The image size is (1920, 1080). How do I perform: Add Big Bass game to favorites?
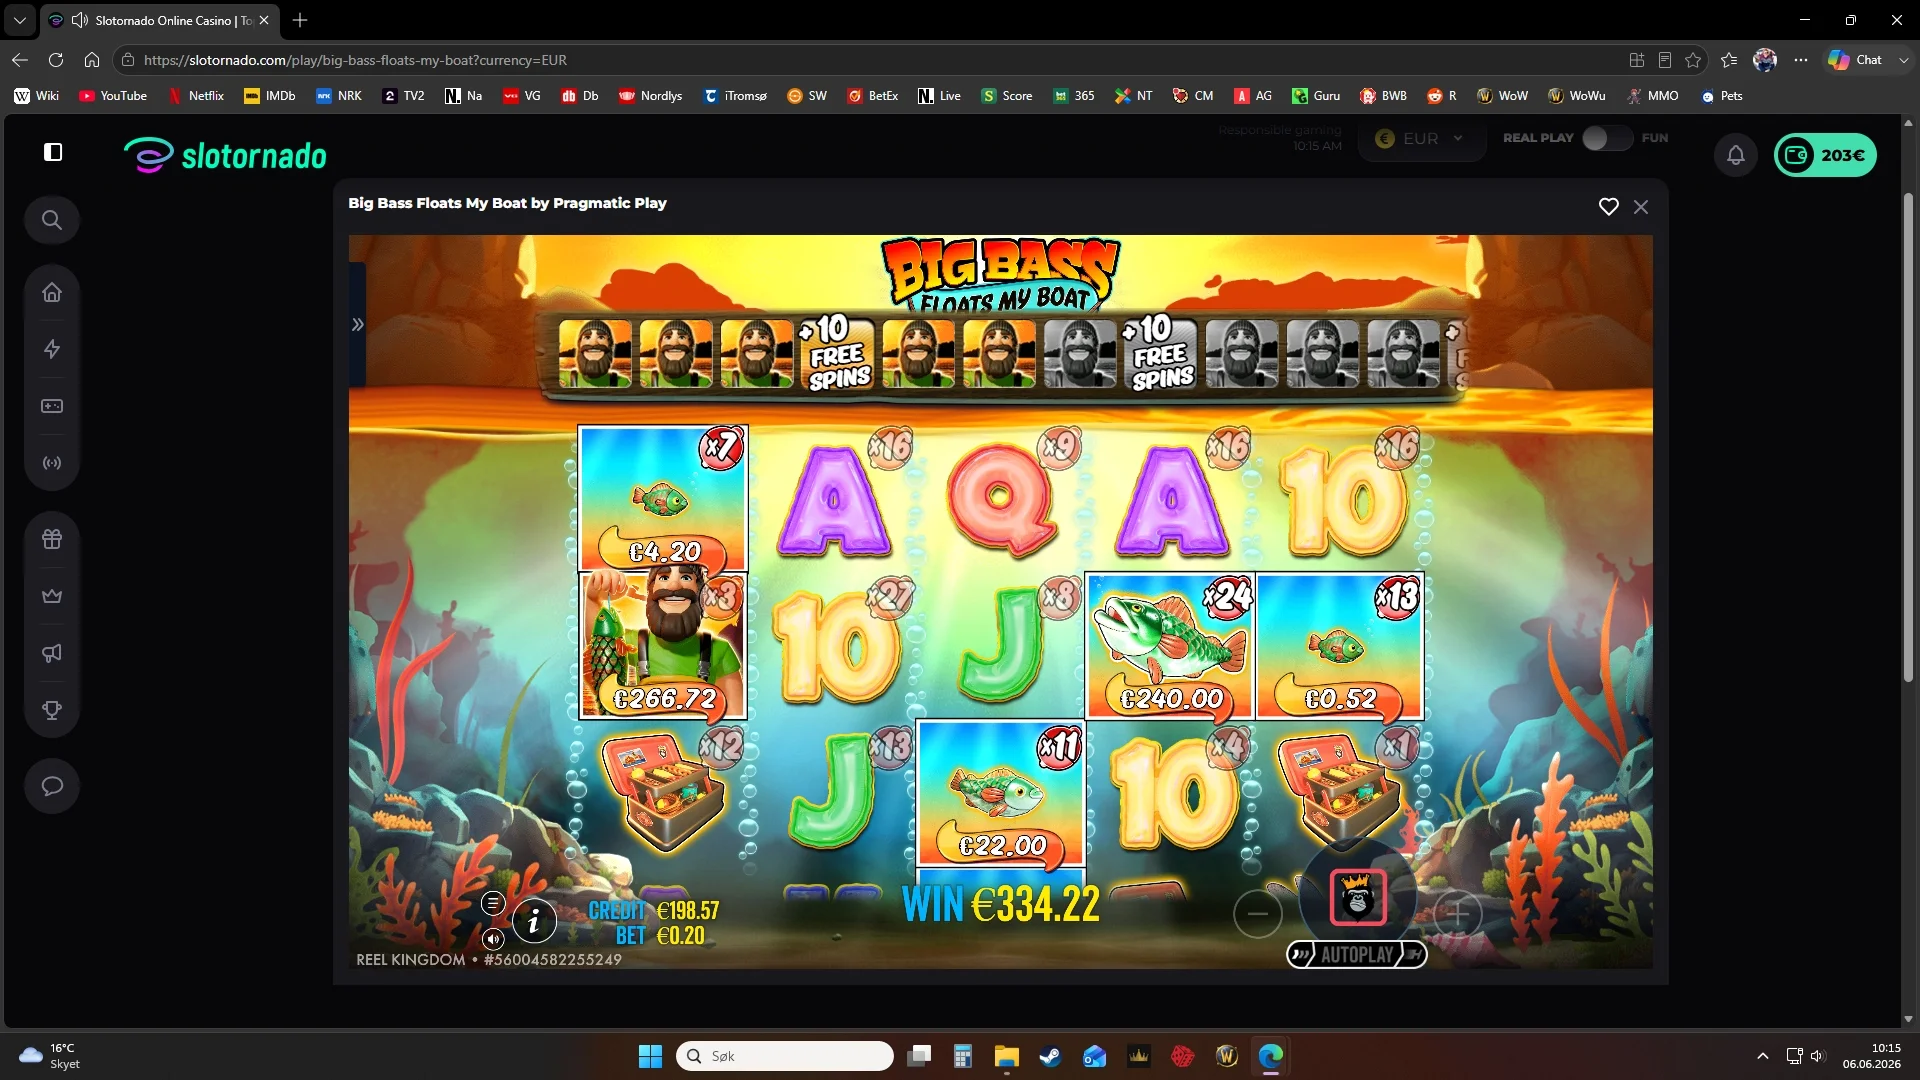1609,207
